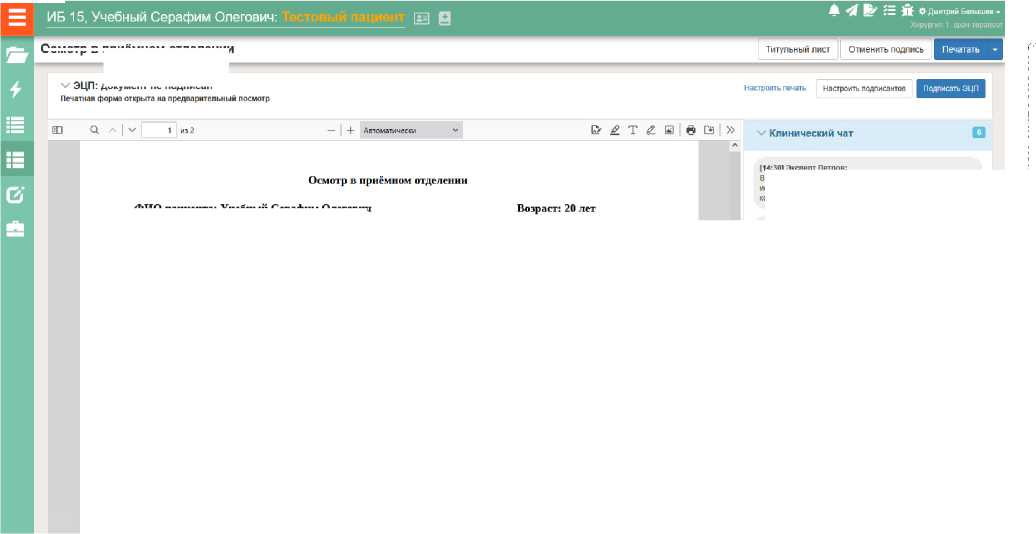This screenshot has height=534, width=1036.
Task: Open the lightning bolt sidebar section
Action: click(16, 89)
